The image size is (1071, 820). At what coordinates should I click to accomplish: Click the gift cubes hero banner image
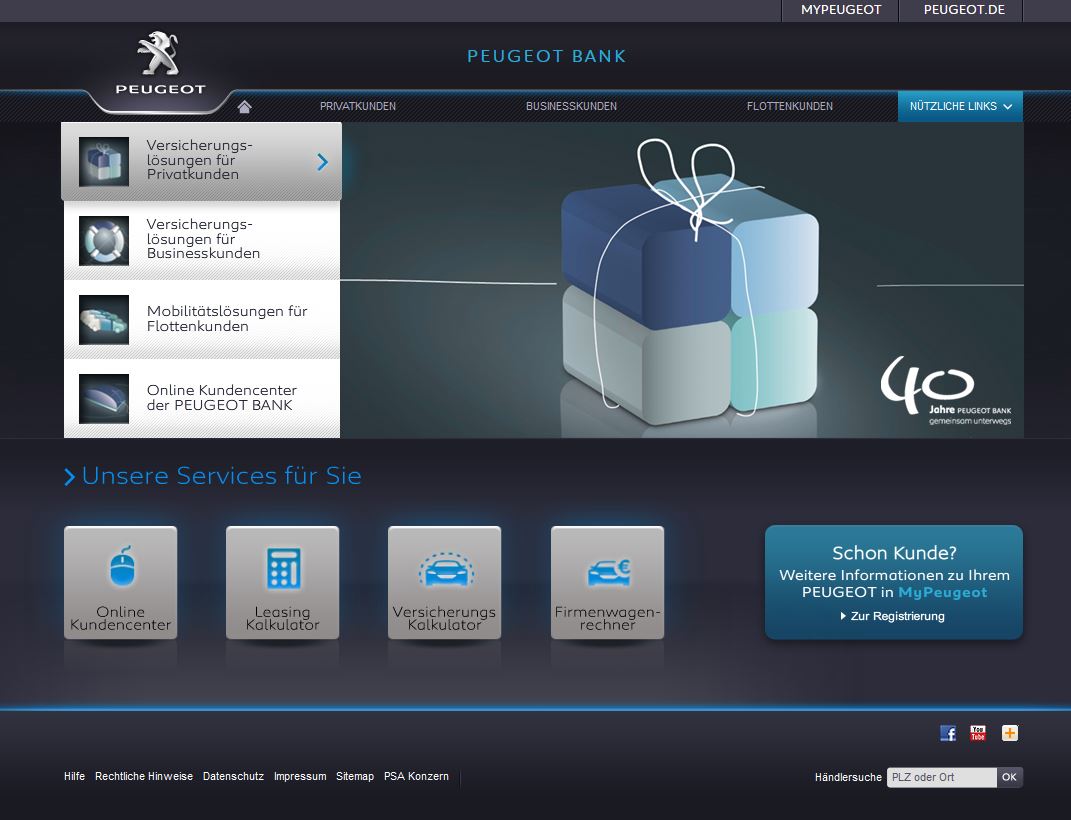point(682,280)
